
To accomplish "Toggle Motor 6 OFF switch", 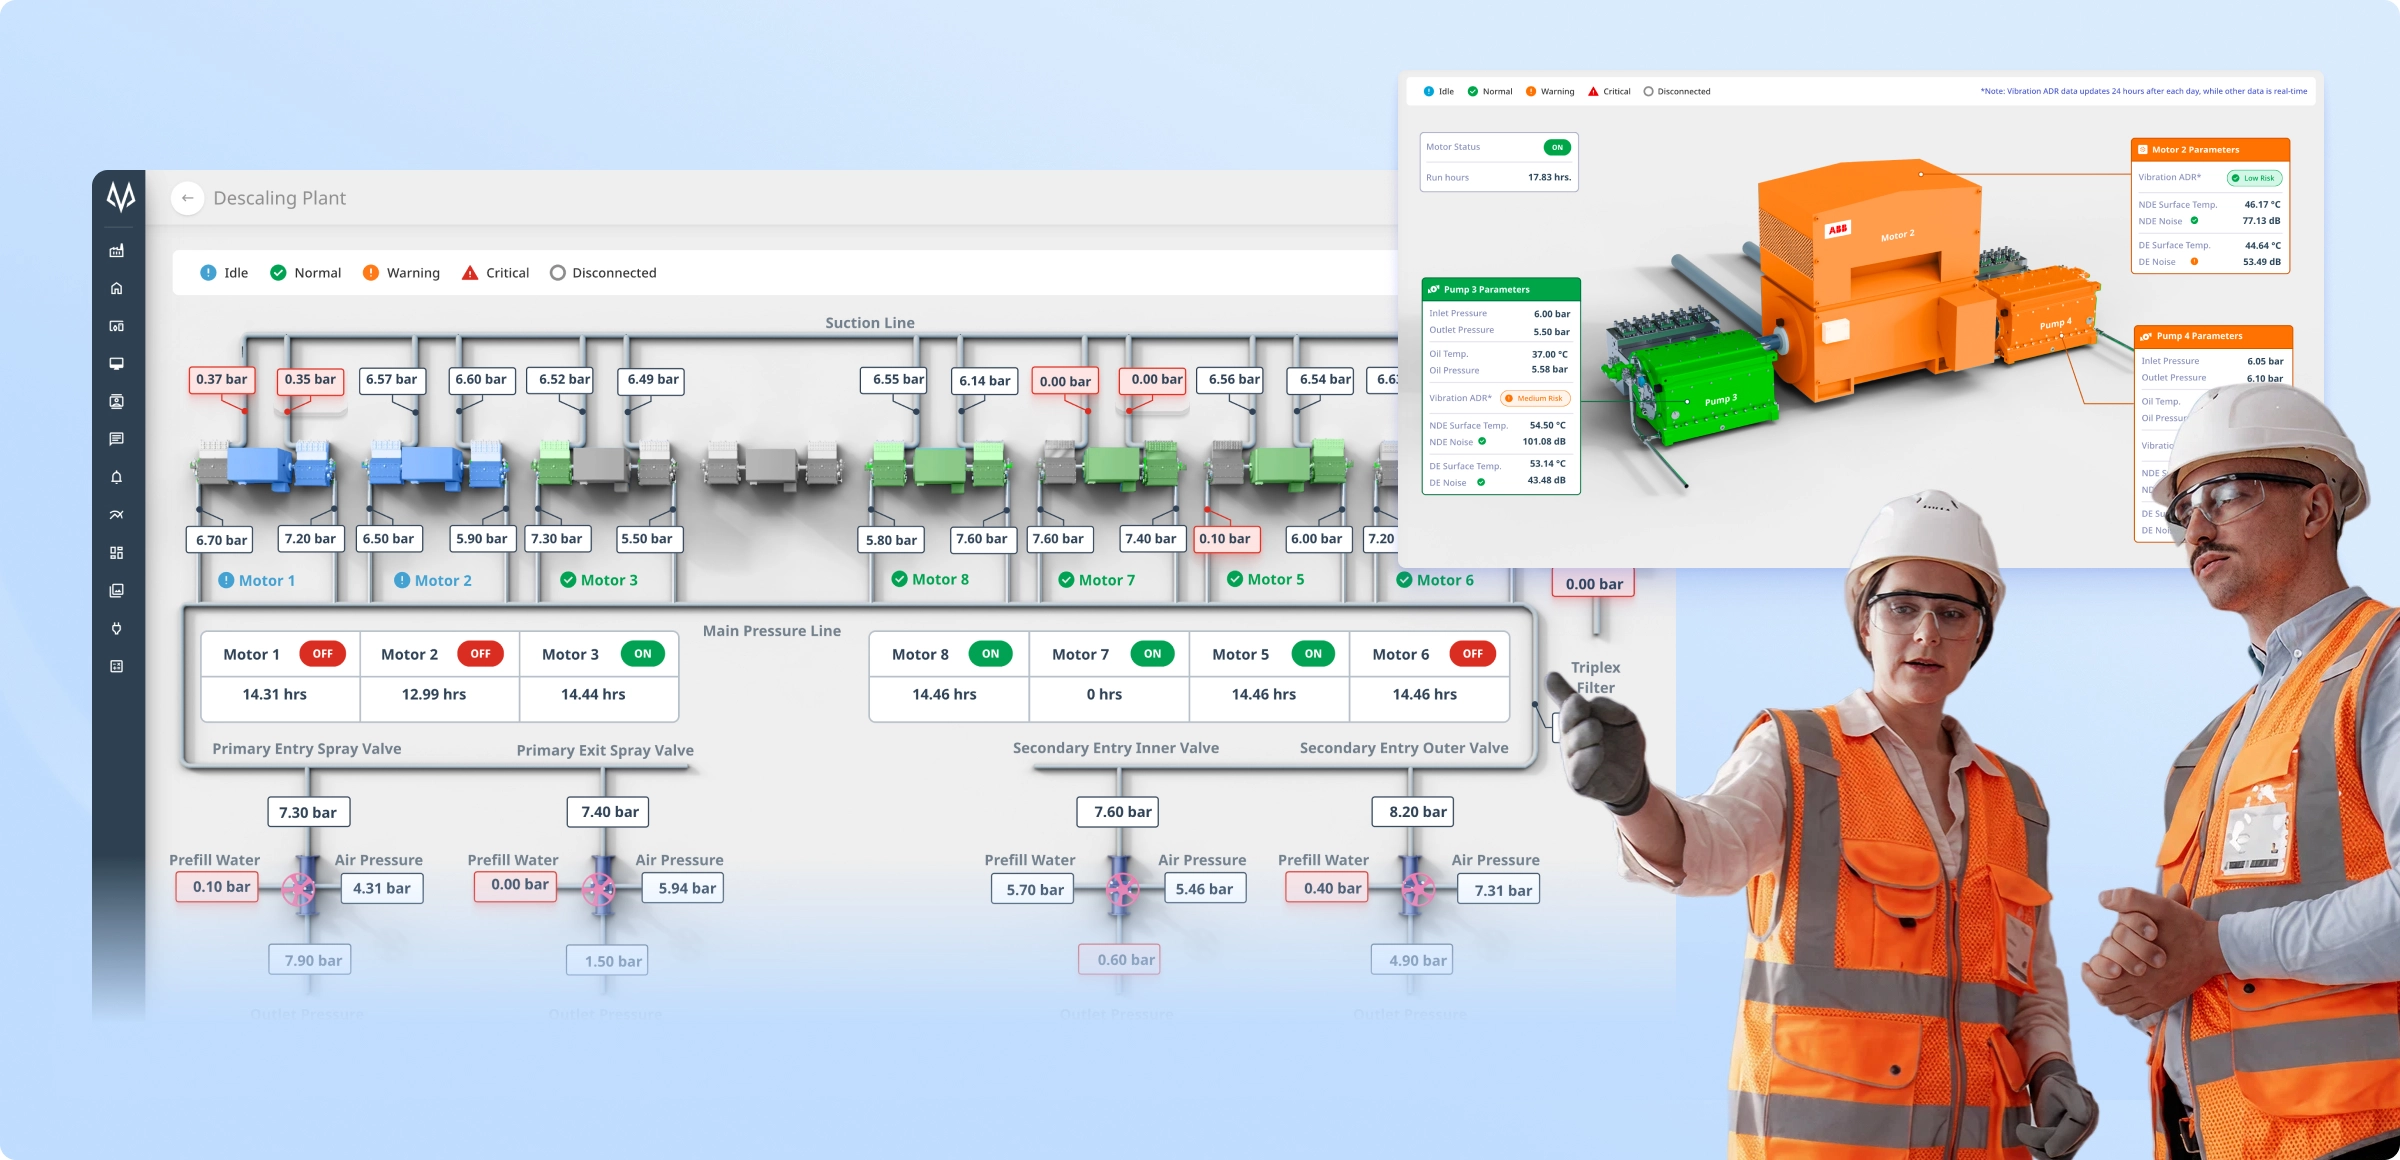I will [x=1472, y=654].
